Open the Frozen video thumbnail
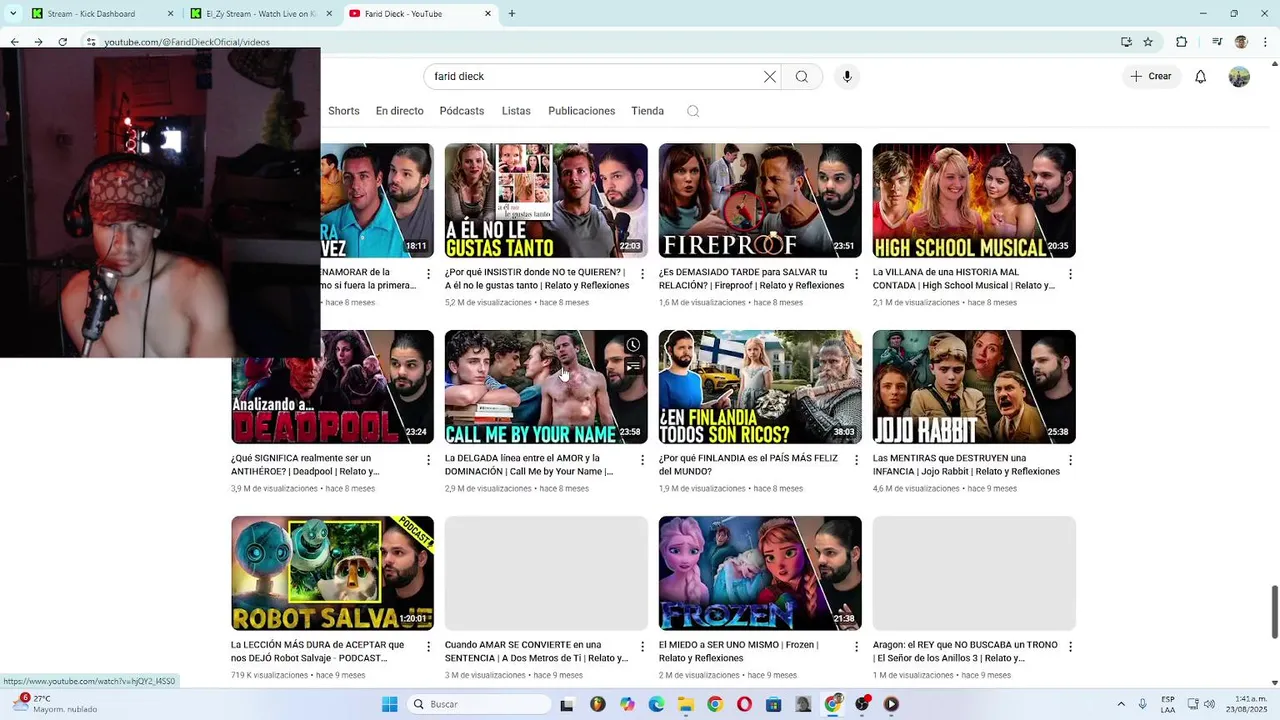The image size is (1280, 720). click(760, 573)
